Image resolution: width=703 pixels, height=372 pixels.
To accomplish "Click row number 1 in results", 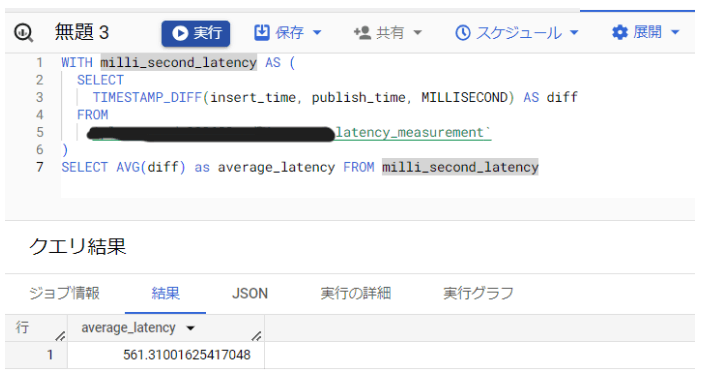I will pos(50,355).
